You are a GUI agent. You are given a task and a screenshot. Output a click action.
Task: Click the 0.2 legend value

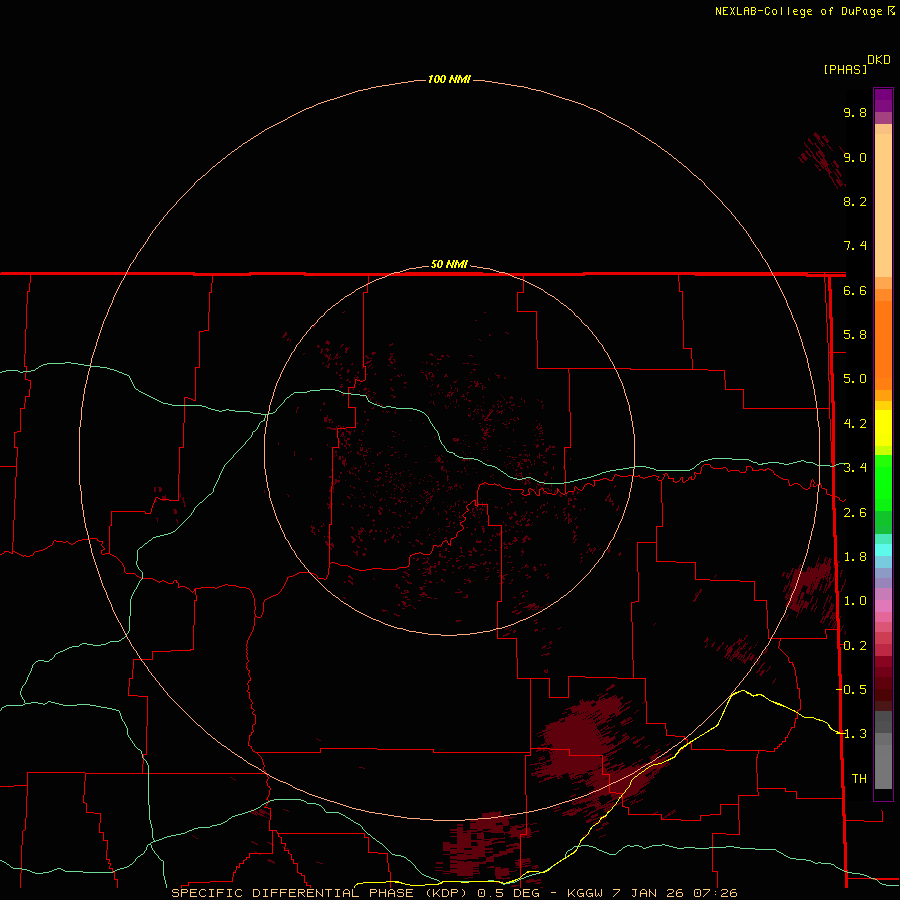855,646
